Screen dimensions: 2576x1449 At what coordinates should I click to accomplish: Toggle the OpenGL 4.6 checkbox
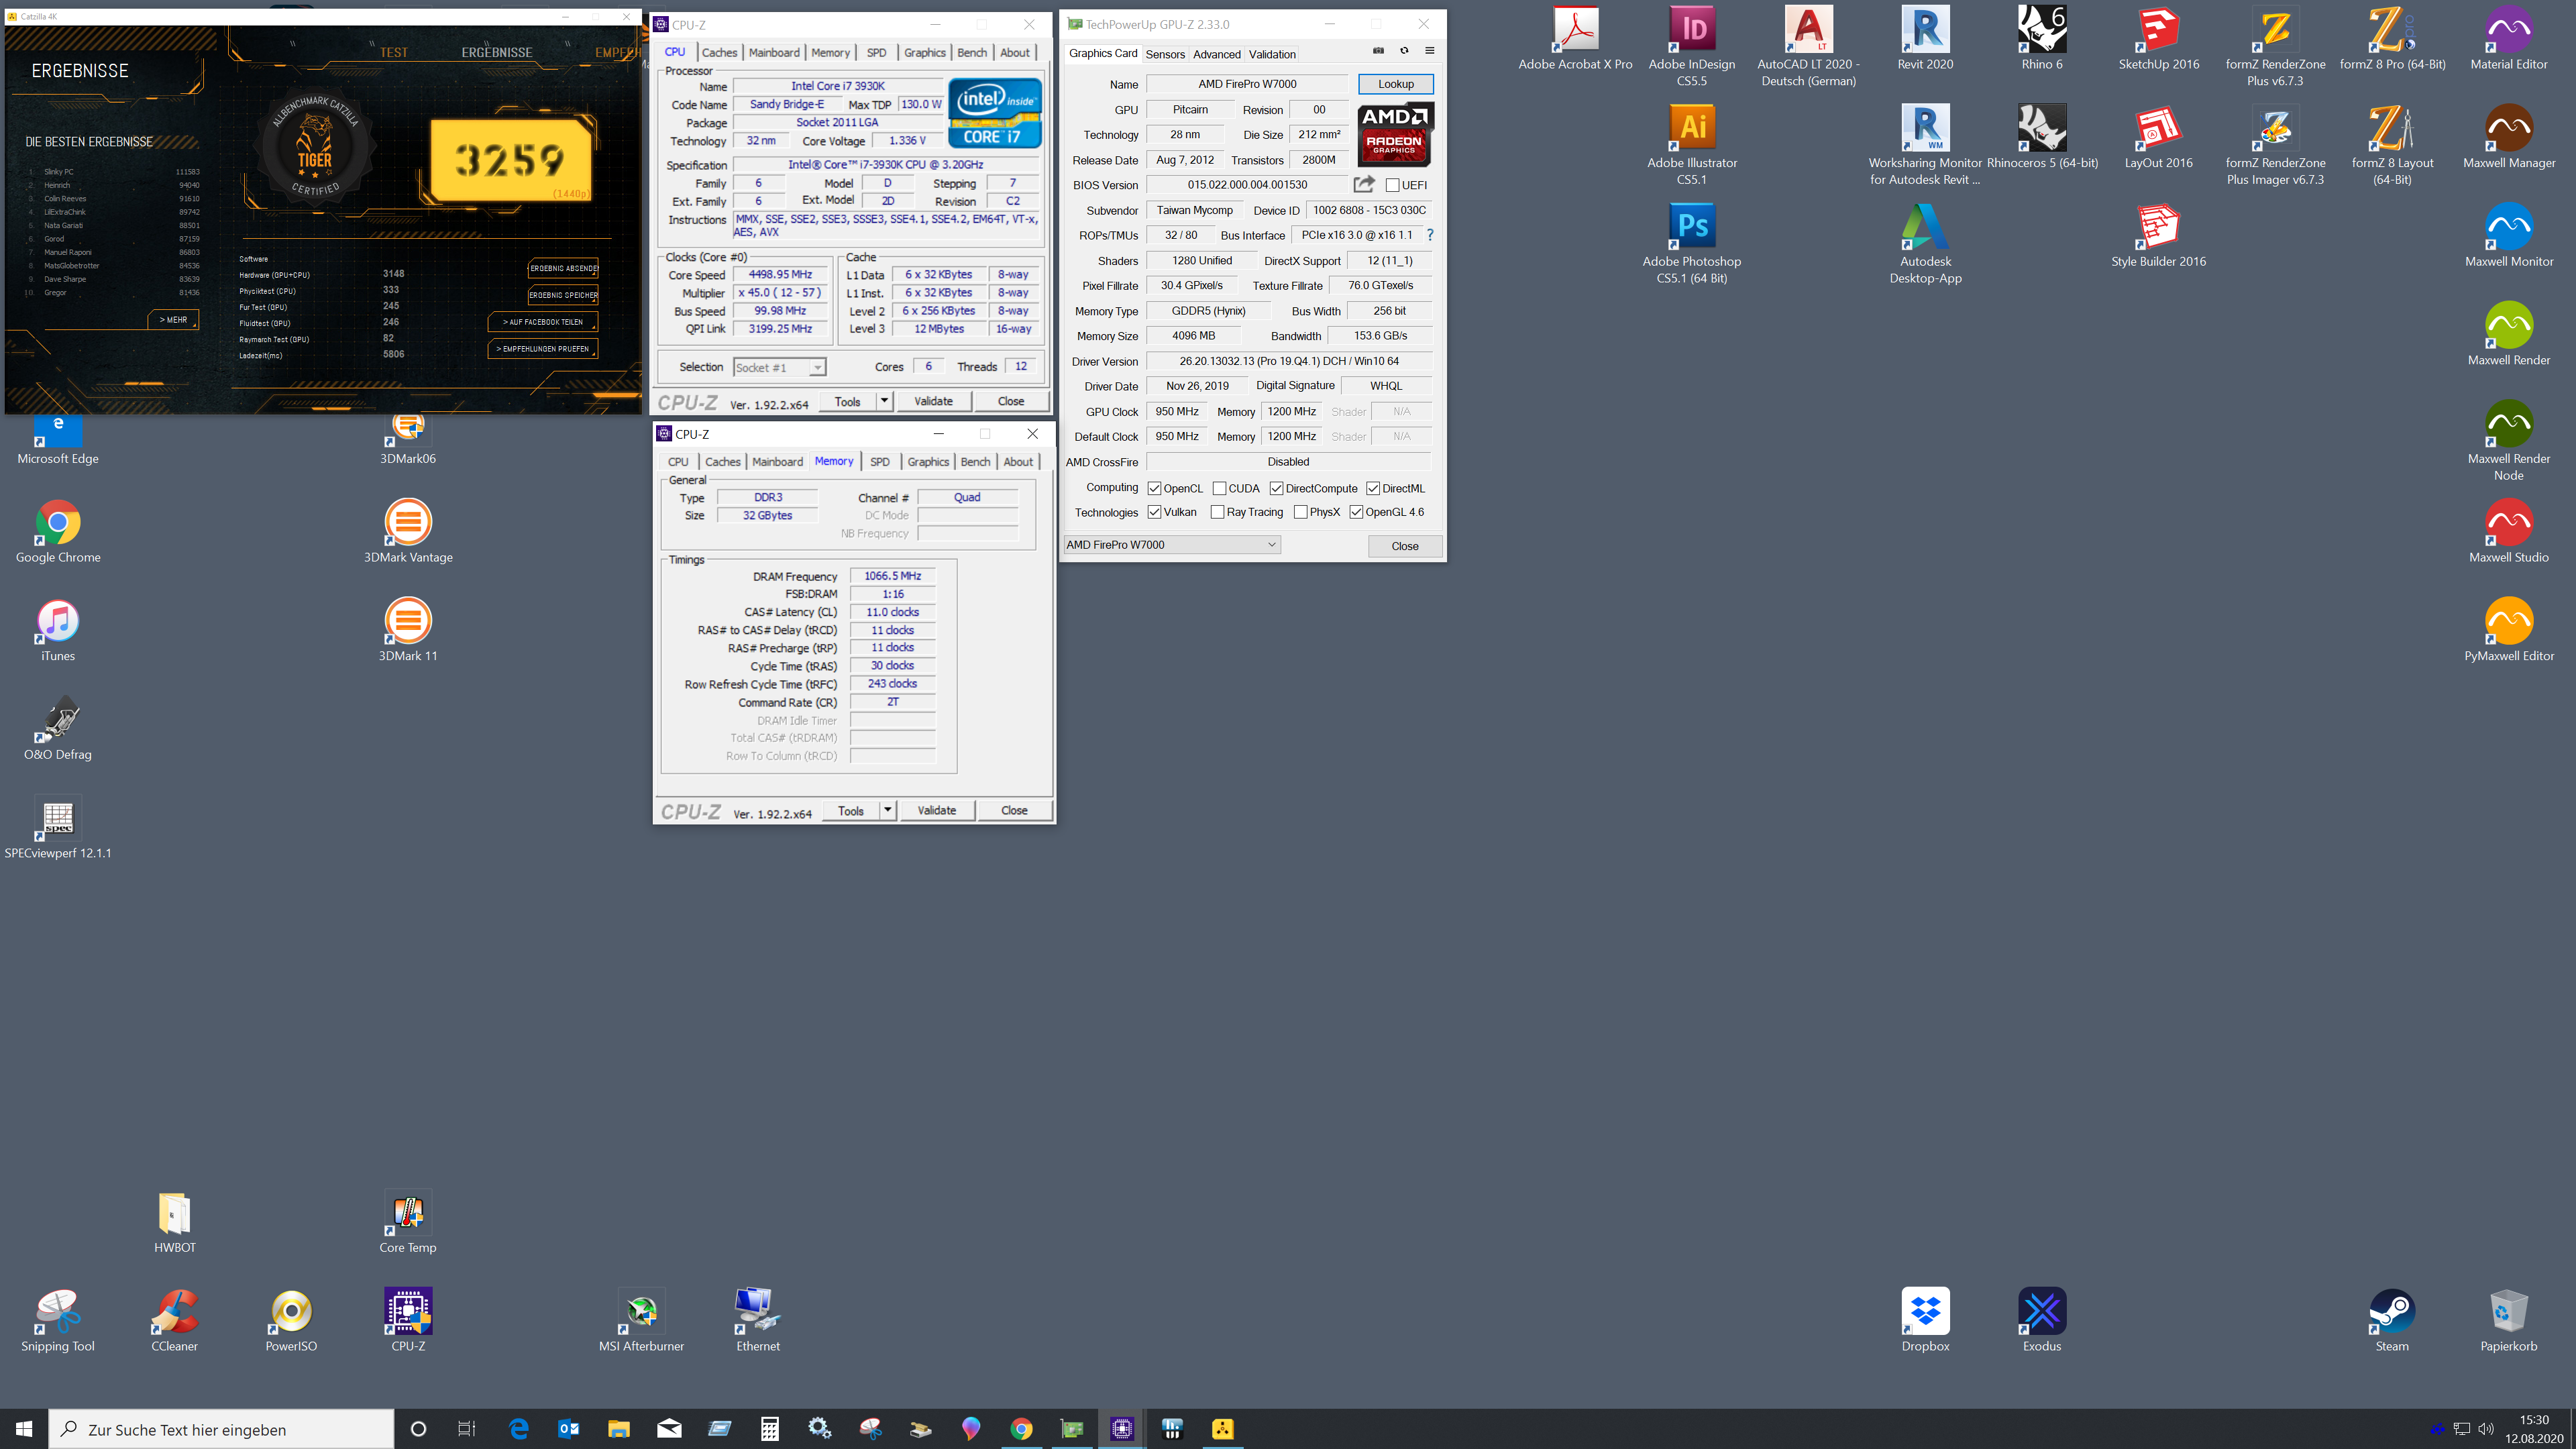[x=1356, y=512]
